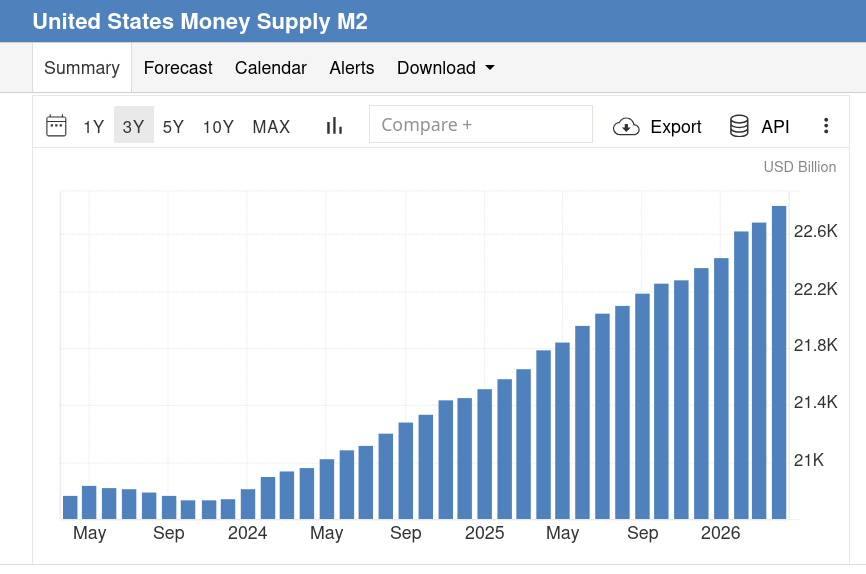Open the Alerts tab

[352, 67]
